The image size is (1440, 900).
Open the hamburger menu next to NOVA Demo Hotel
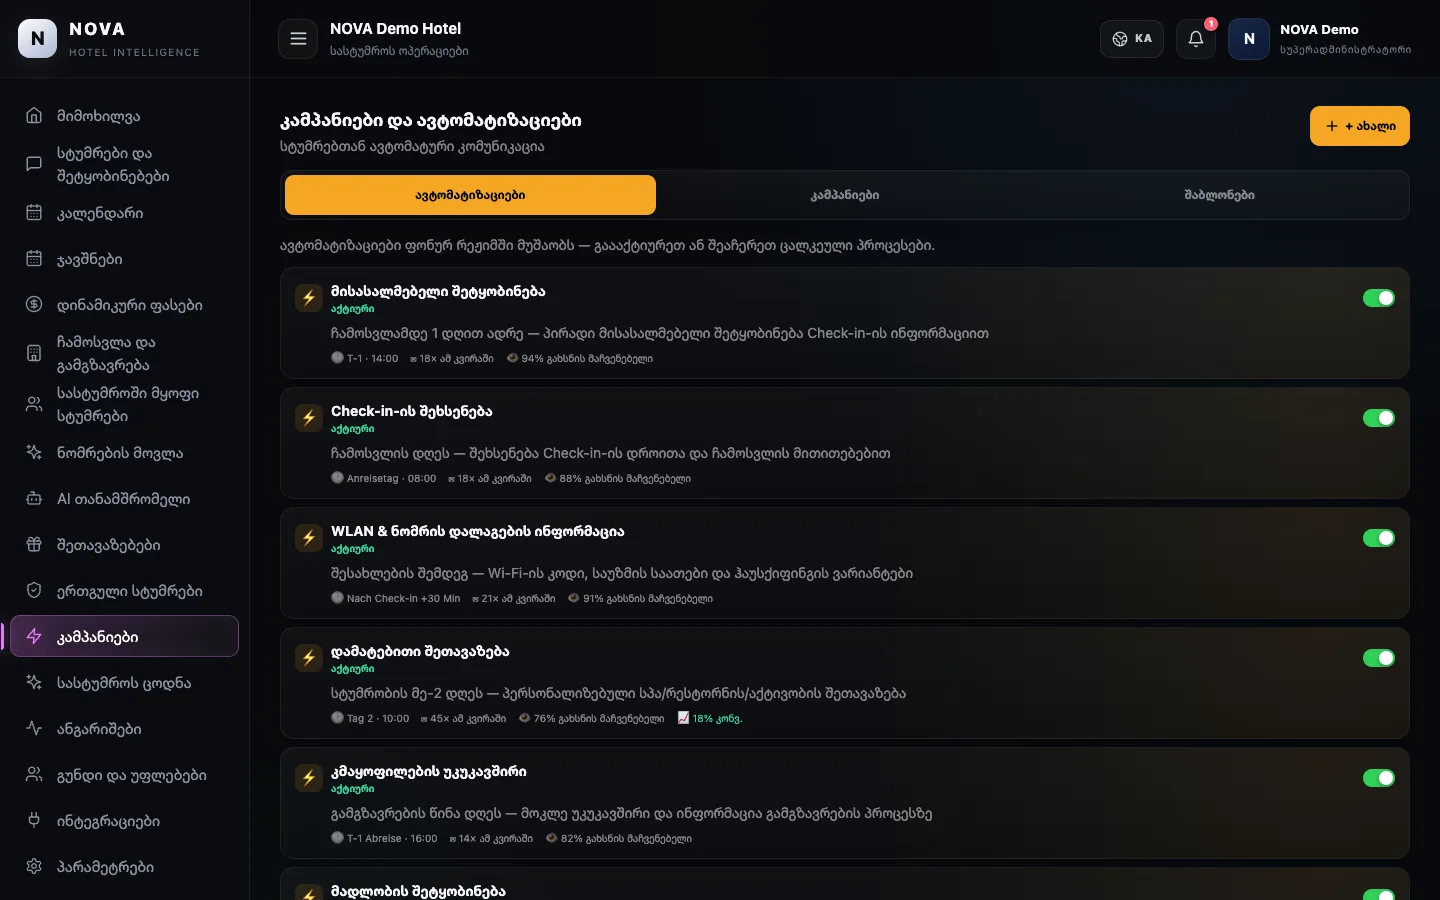click(x=298, y=39)
